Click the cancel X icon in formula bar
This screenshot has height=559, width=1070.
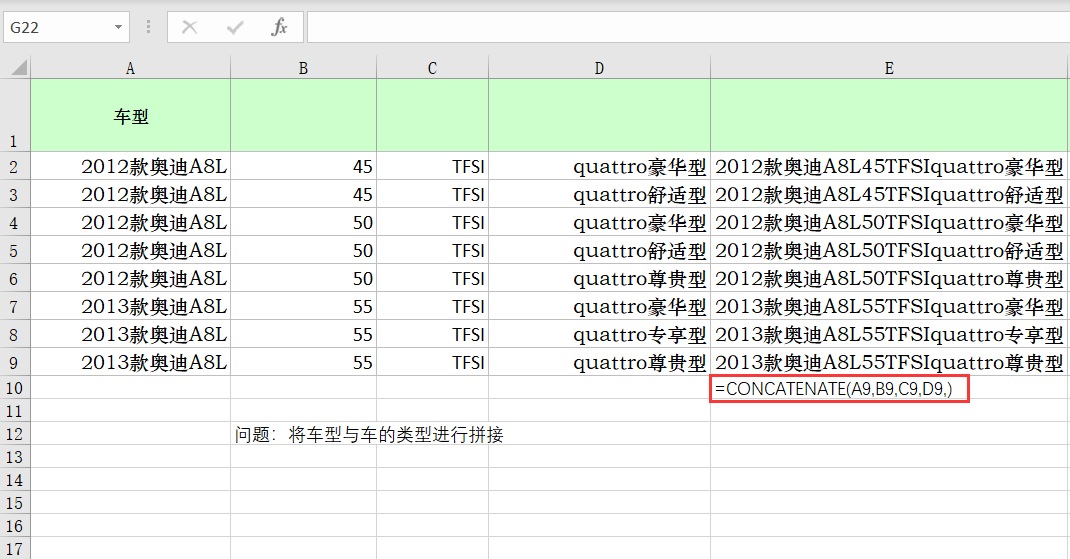pos(190,27)
